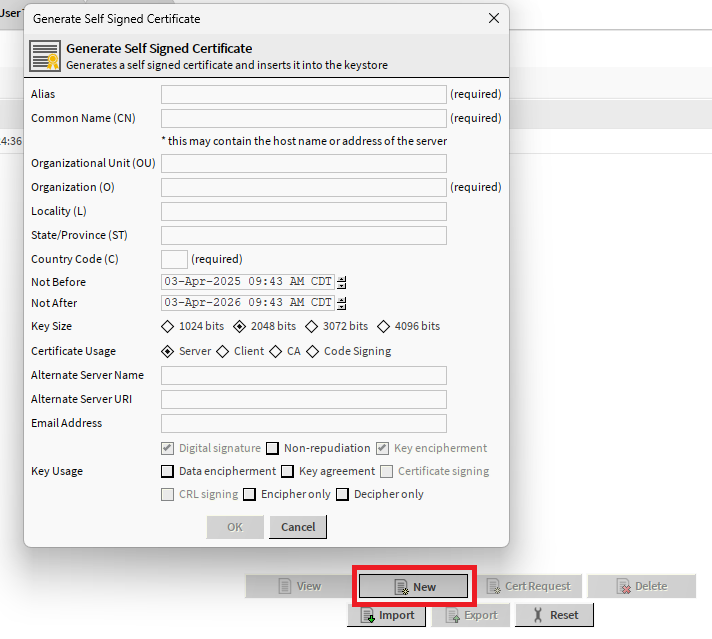This screenshot has height=639, width=712.
Task: Close the Generate Self Signed Certificate dialog
Action: [x=493, y=18]
